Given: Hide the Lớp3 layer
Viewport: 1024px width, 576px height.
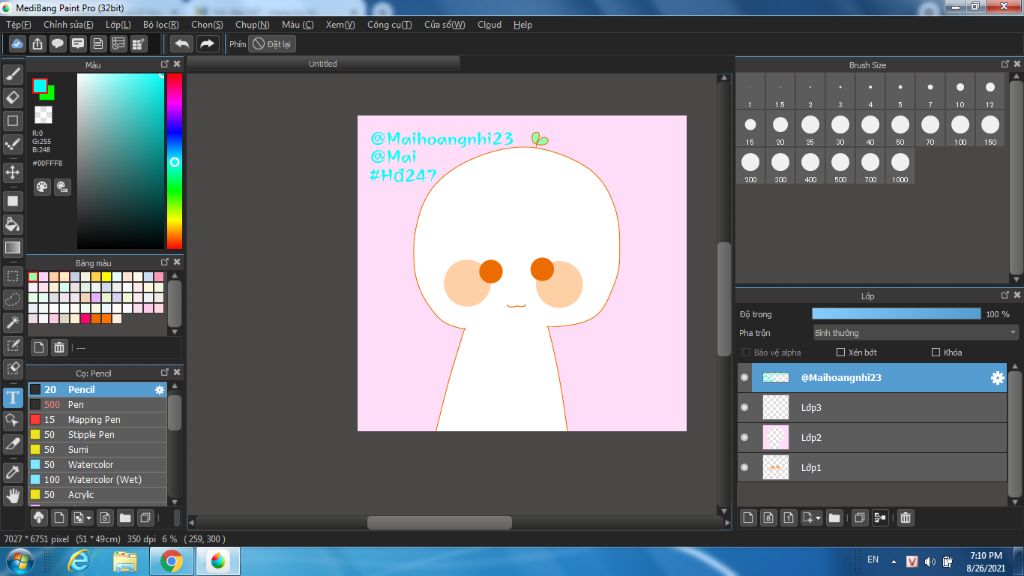Looking at the screenshot, I should [744, 408].
